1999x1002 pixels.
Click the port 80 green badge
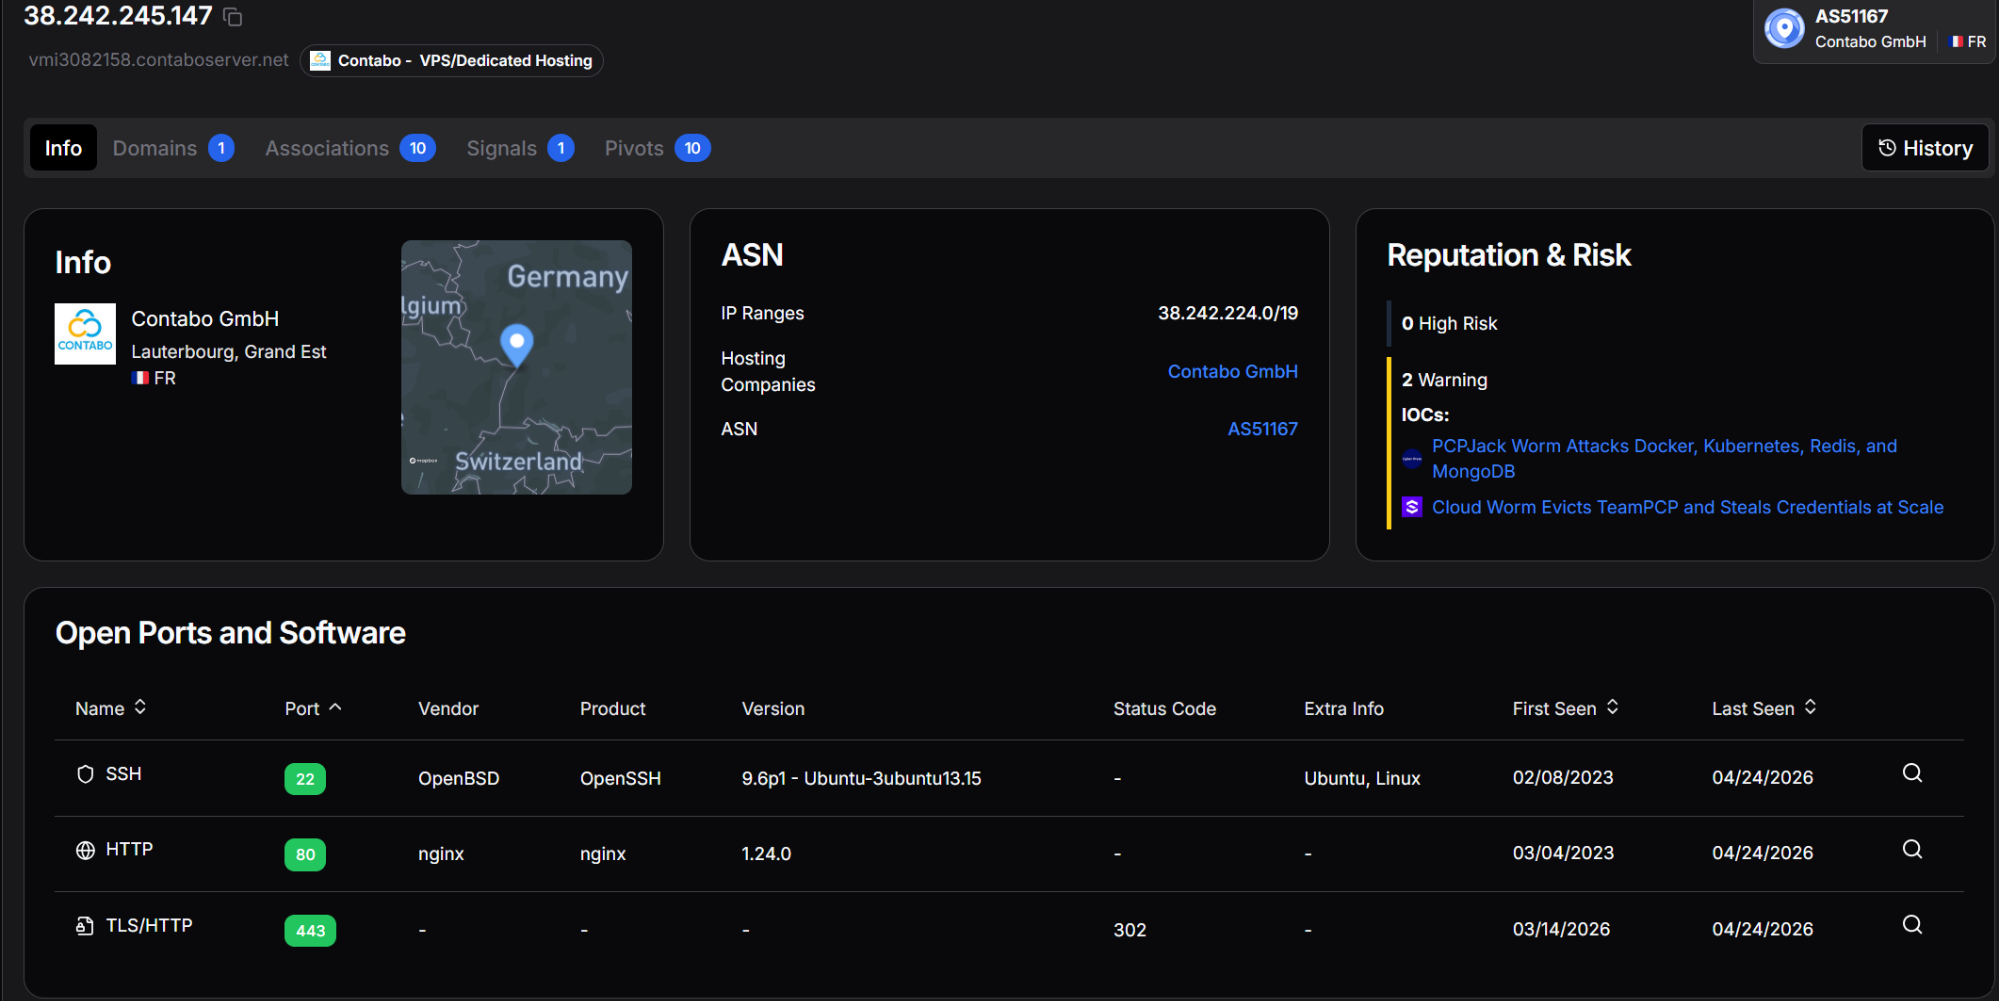(305, 855)
